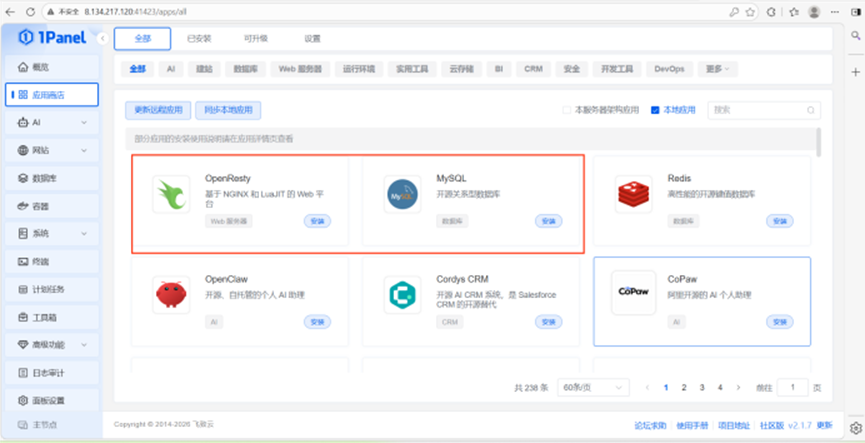865x443 pixels.
Task: Filter by AI category tag
Action: [171, 69]
